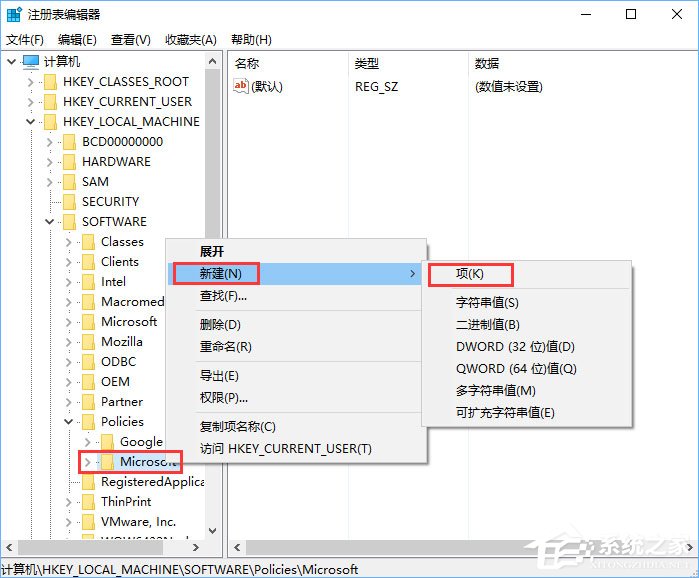Open the 收藏夹(A) menu
The image size is (699, 578).
pyautogui.click(x=191, y=40)
